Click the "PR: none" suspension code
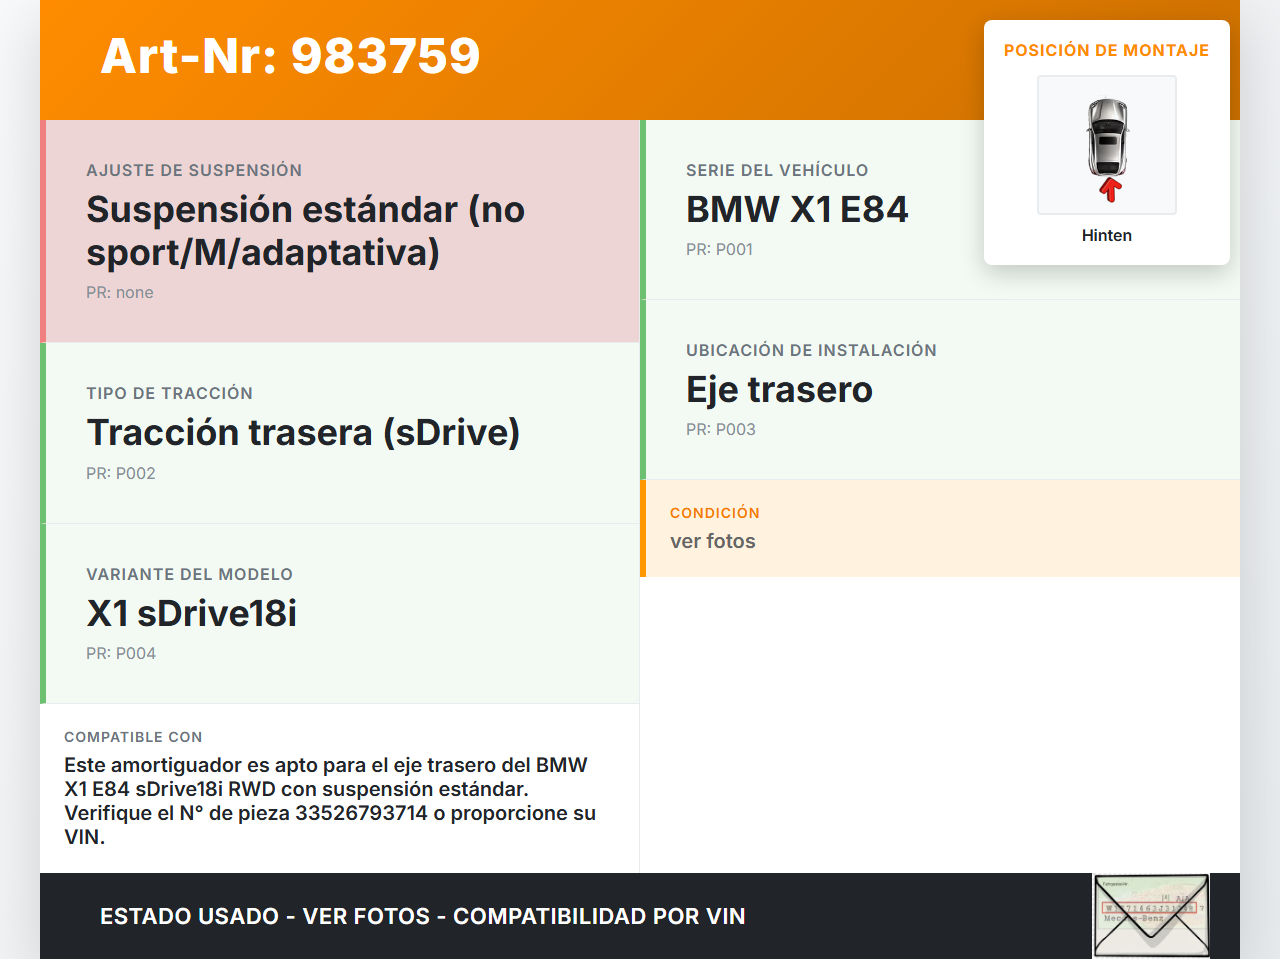Image resolution: width=1280 pixels, height=959 pixels. click(120, 292)
